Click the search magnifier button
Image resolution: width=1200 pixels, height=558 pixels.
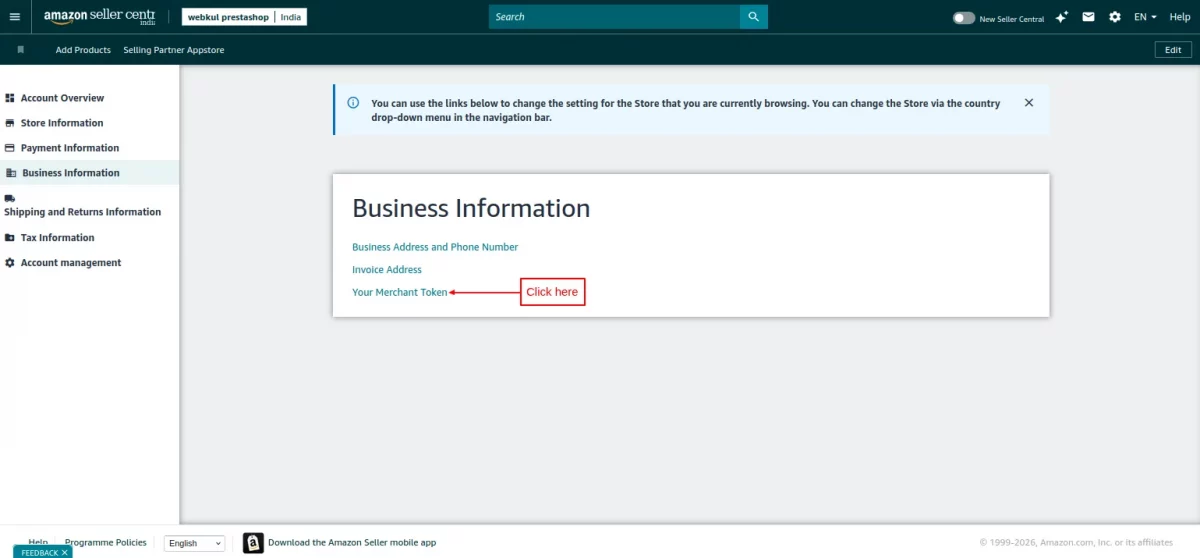pos(754,17)
